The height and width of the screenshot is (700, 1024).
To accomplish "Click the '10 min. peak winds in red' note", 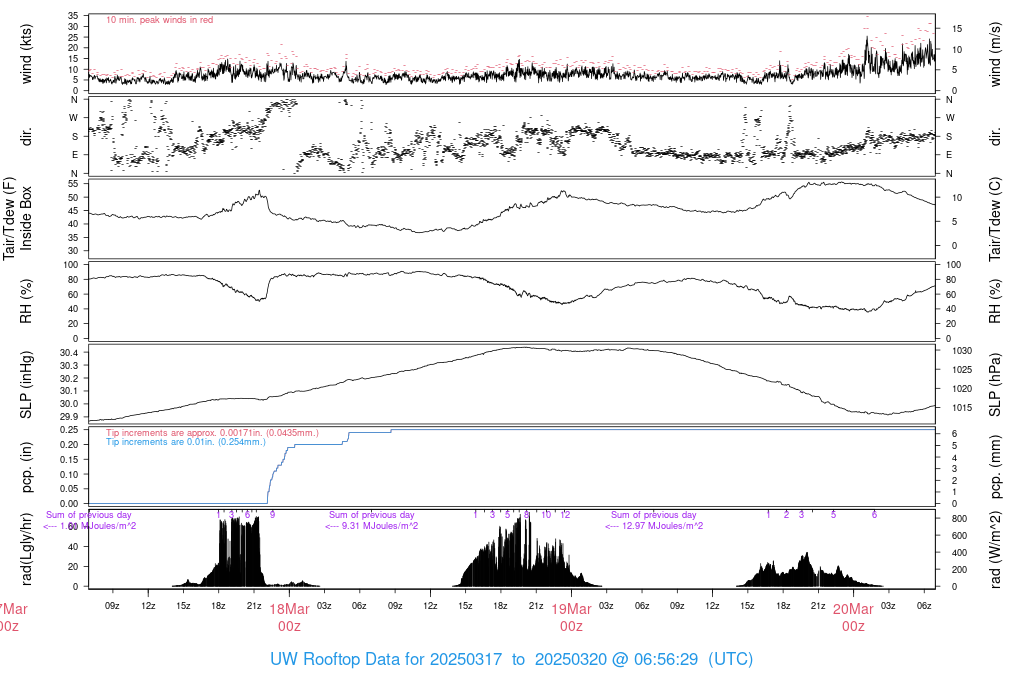I will [x=159, y=20].
